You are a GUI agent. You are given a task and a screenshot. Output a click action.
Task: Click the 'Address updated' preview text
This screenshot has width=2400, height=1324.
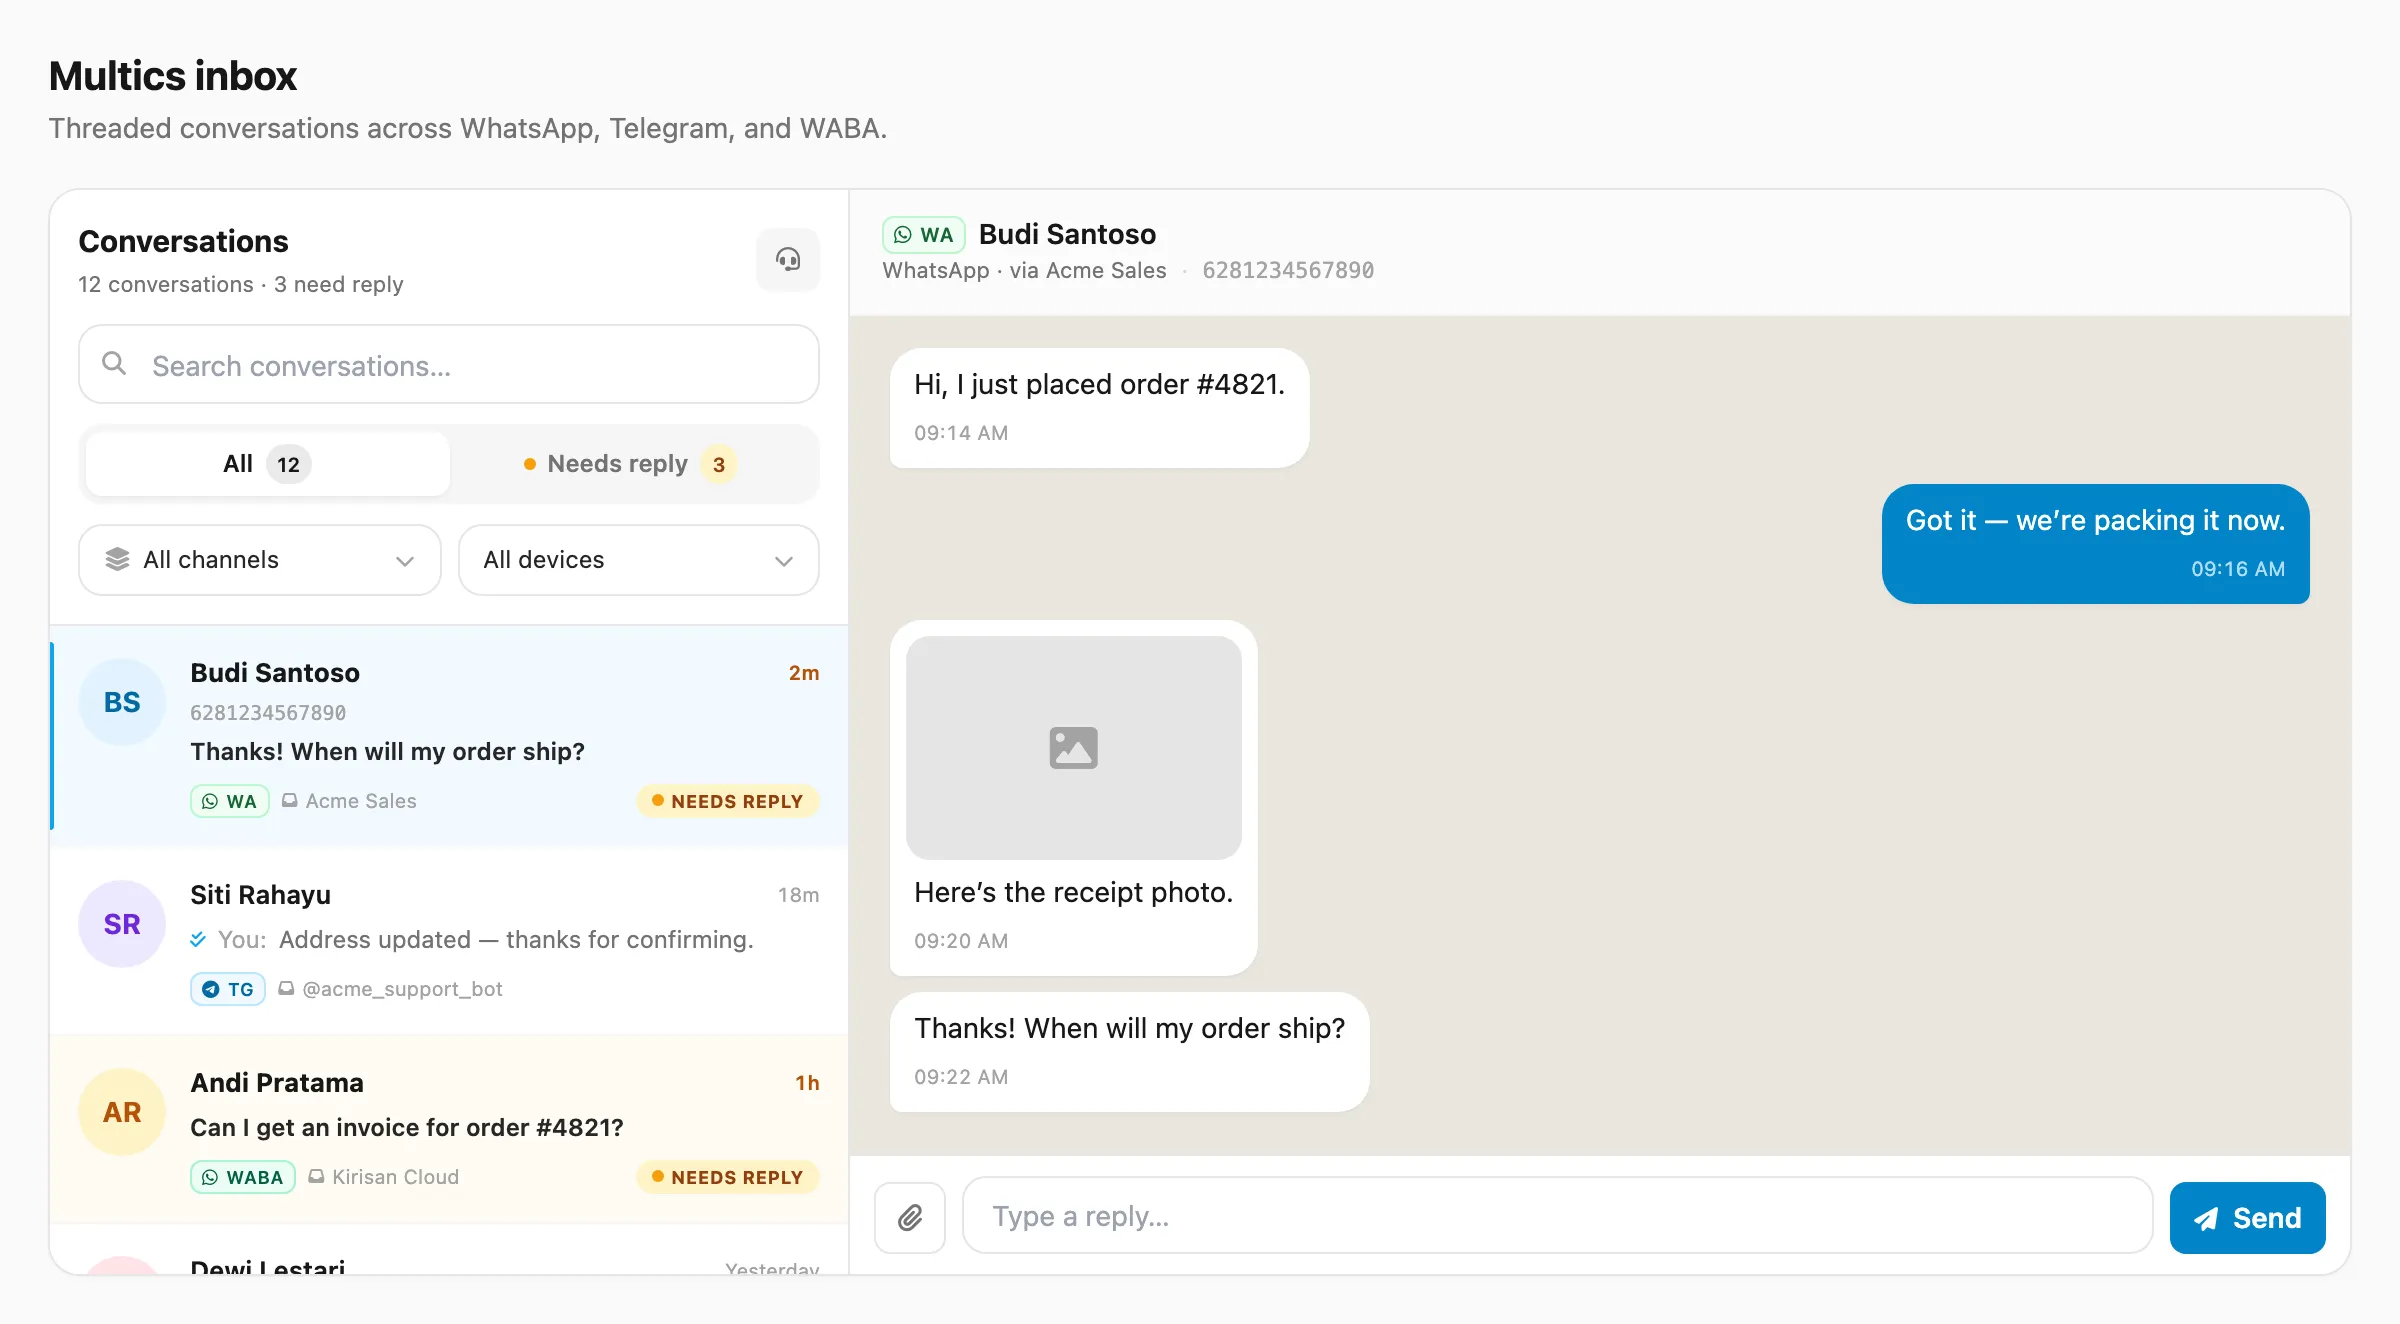tap(516, 939)
